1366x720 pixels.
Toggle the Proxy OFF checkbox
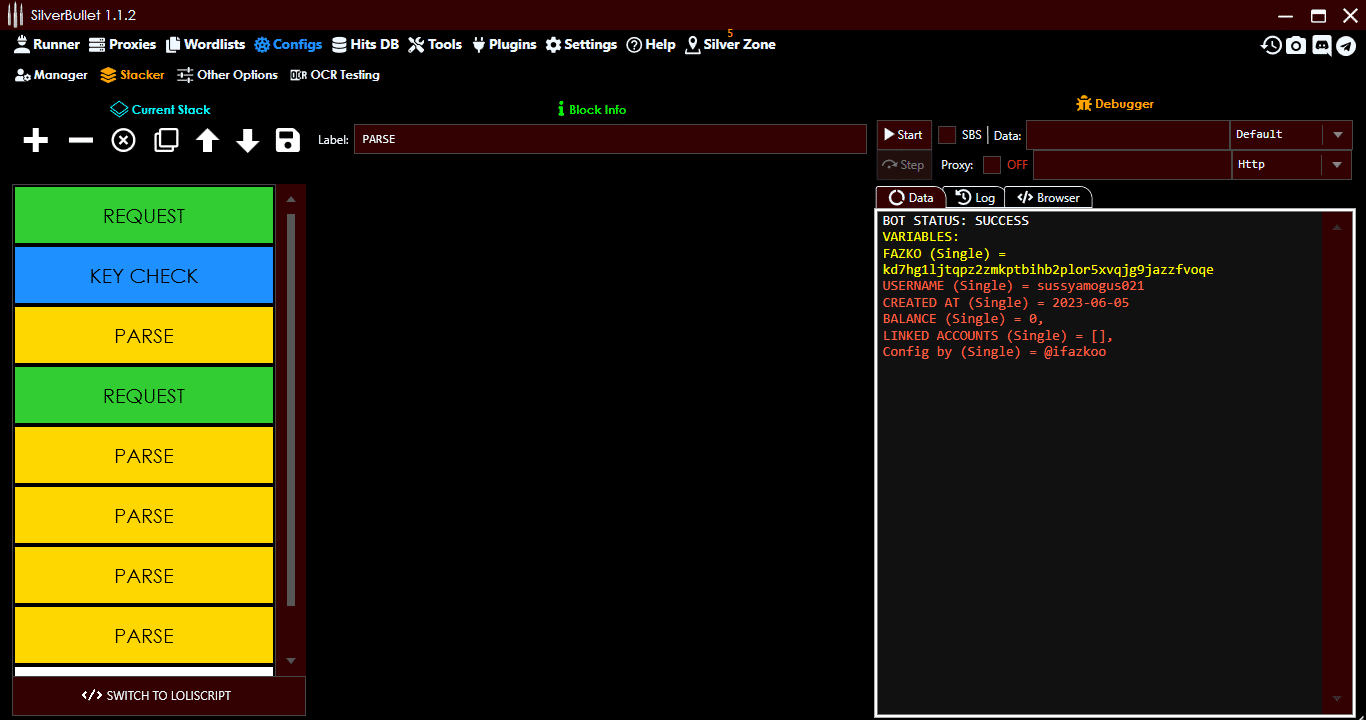click(x=993, y=164)
